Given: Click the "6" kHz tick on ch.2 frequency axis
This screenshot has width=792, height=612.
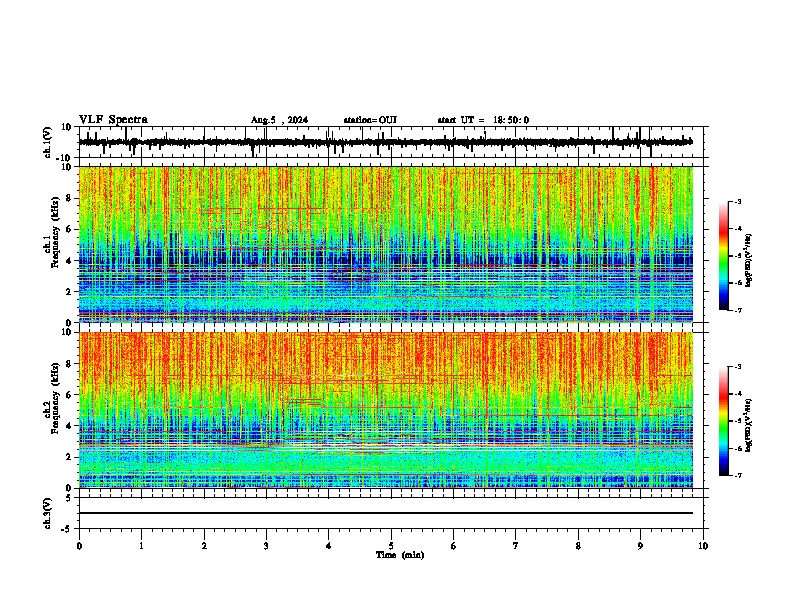Looking at the screenshot, I should 70,395.
